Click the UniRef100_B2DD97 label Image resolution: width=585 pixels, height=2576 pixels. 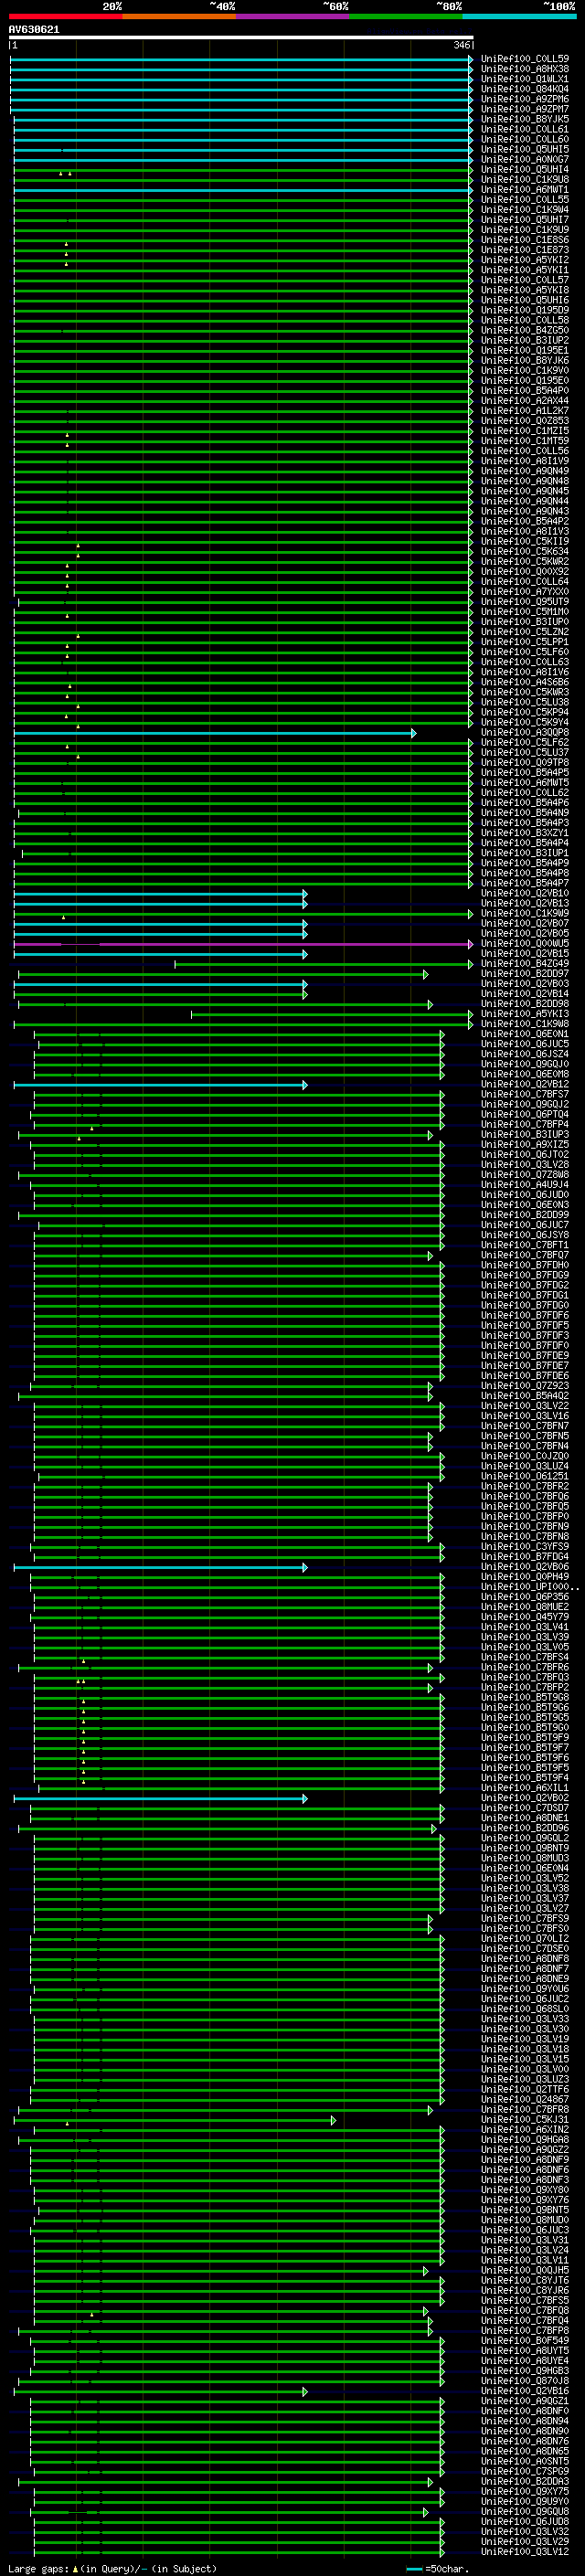tap(524, 974)
